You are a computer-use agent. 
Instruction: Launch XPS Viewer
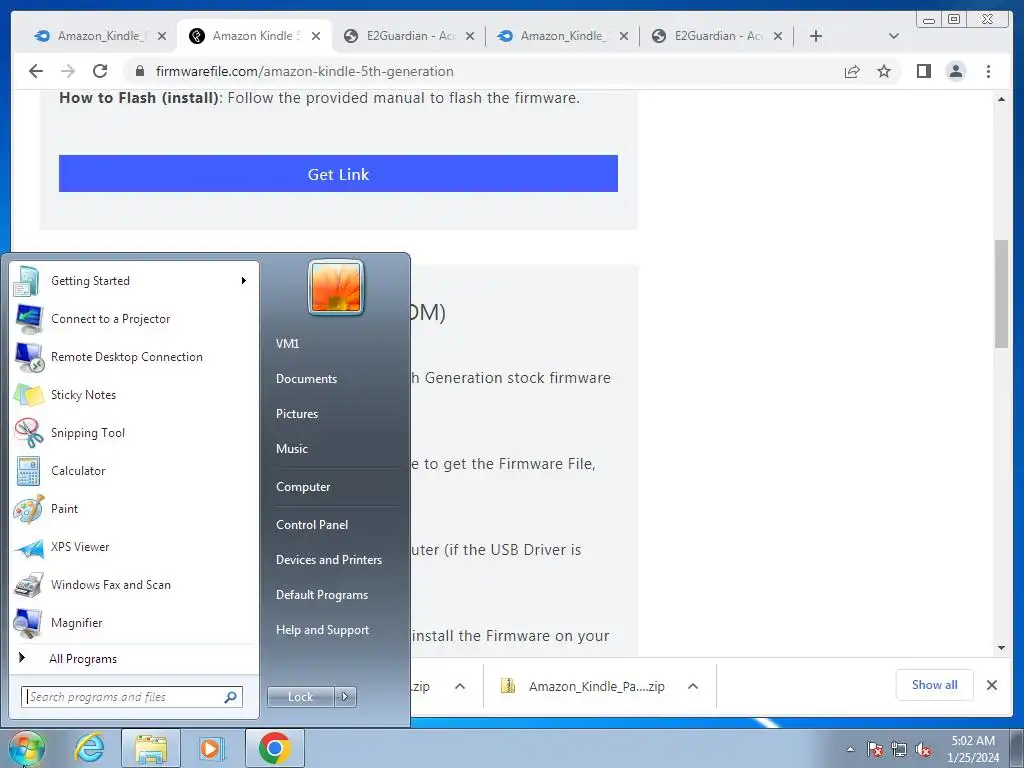(135, 547)
